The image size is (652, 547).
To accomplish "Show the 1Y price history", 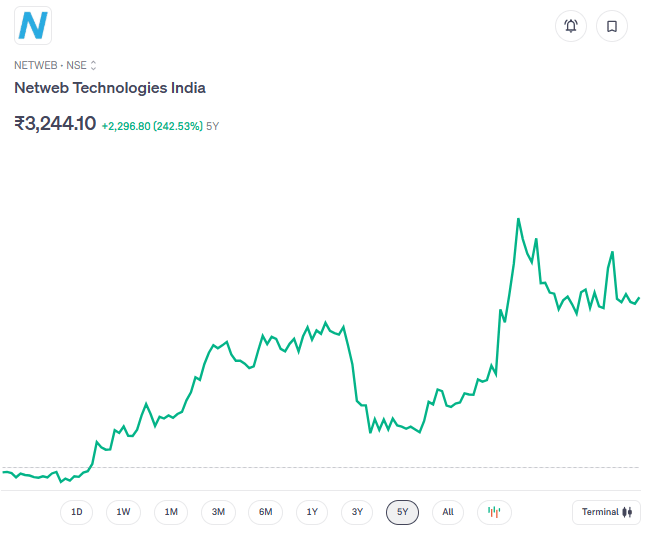I will click(x=312, y=512).
